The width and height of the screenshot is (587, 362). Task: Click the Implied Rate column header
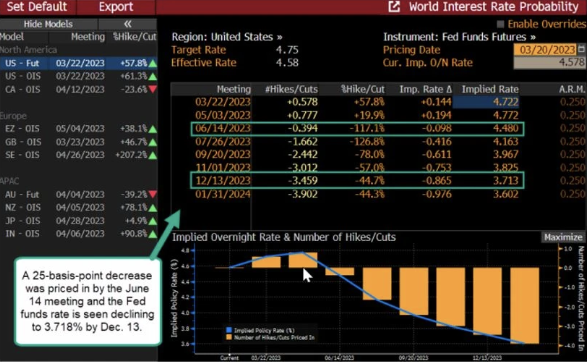tap(490, 89)
